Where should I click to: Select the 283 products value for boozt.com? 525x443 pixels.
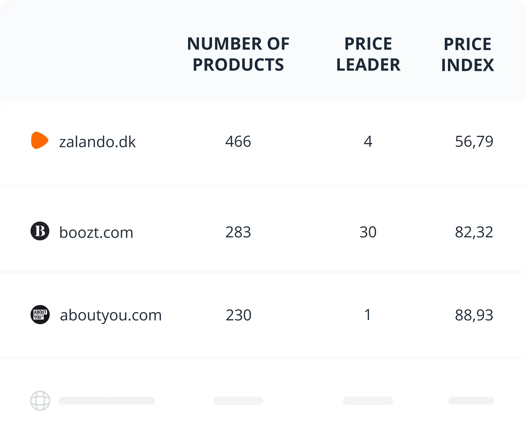point(238,232)
